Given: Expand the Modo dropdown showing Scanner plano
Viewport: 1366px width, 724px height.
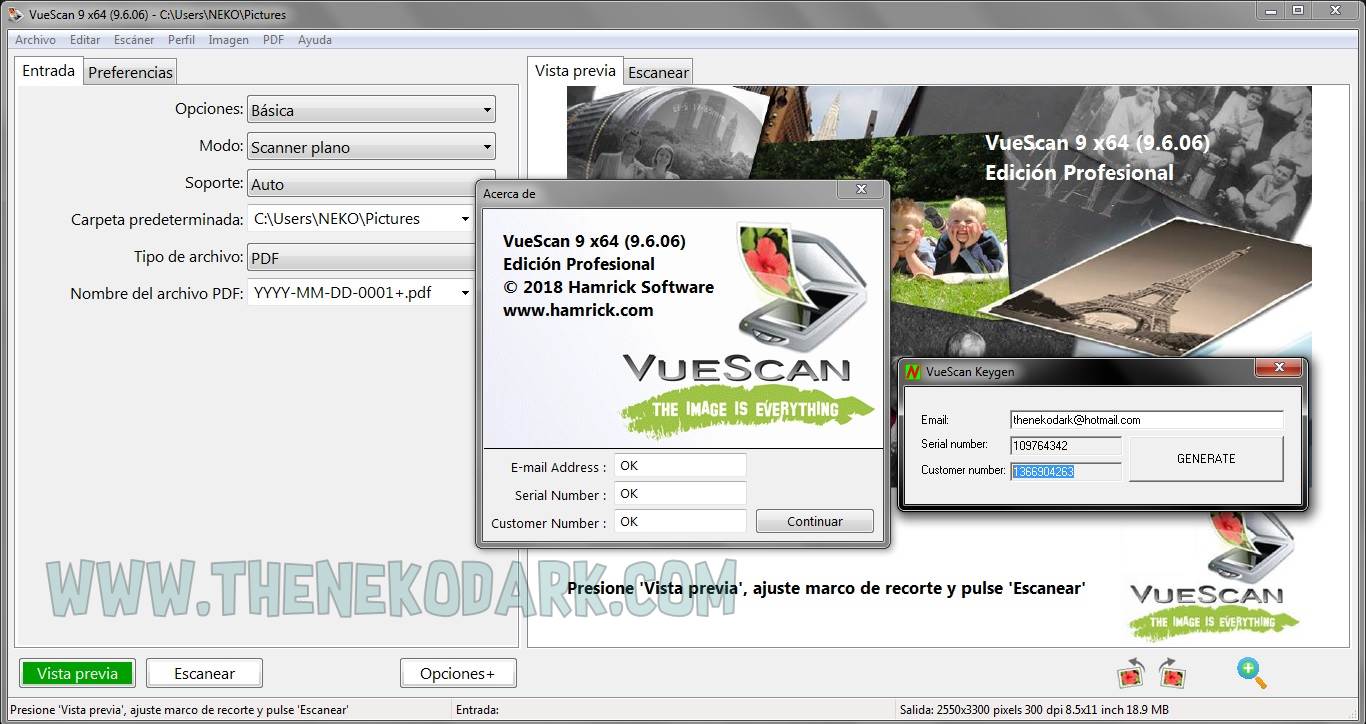Looking at the screenshot, I should click(371, 146).
